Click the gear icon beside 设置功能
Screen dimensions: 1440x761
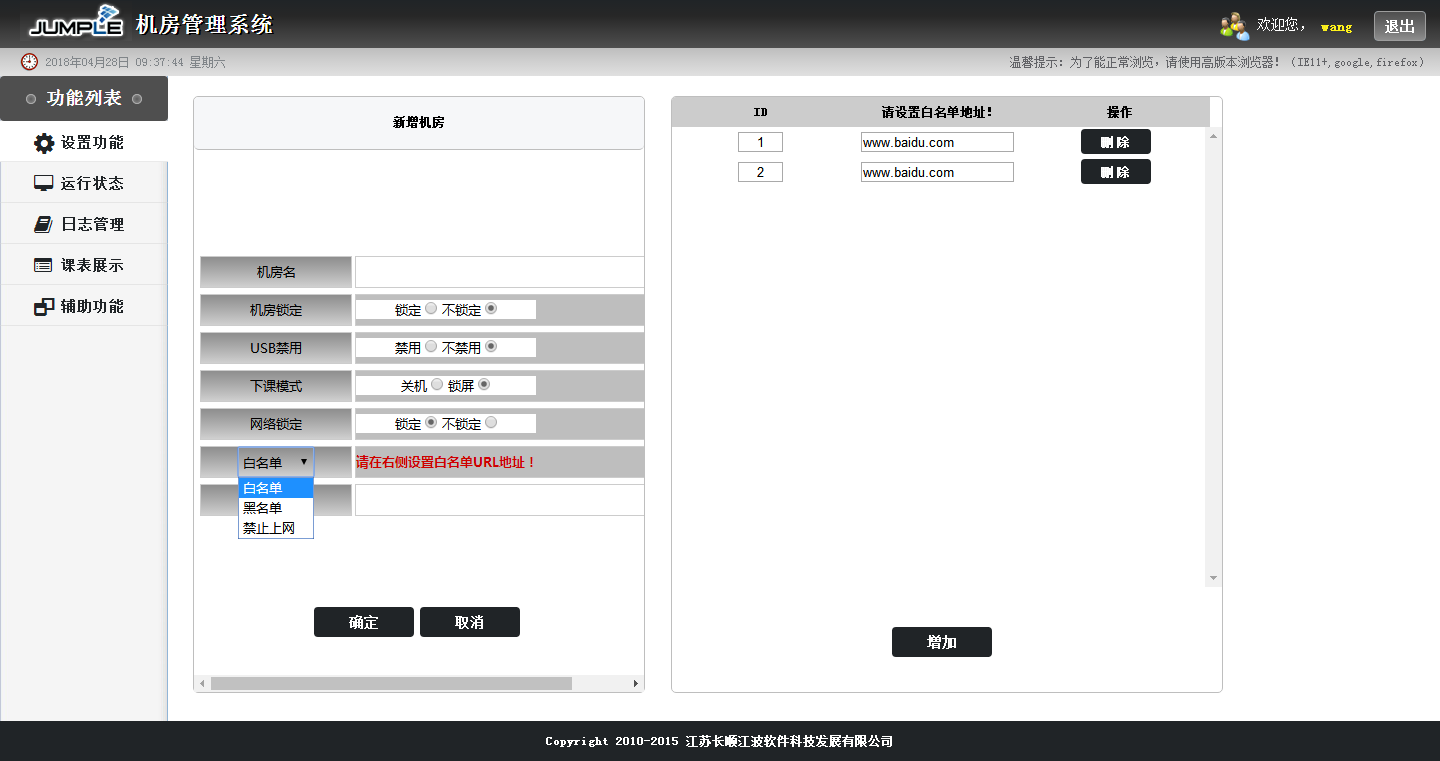pos(44,143)
